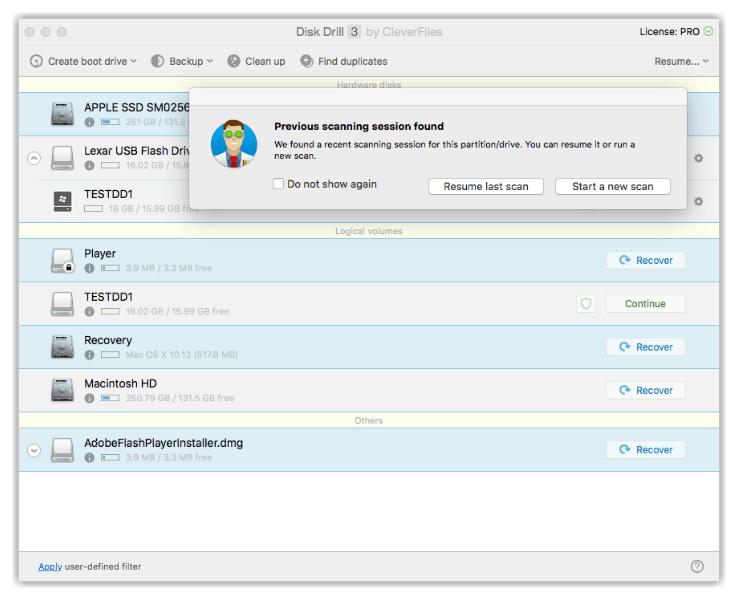This screenshot has width=740, height=602.
Task: Click the Others section header
Action: (369, 420)
